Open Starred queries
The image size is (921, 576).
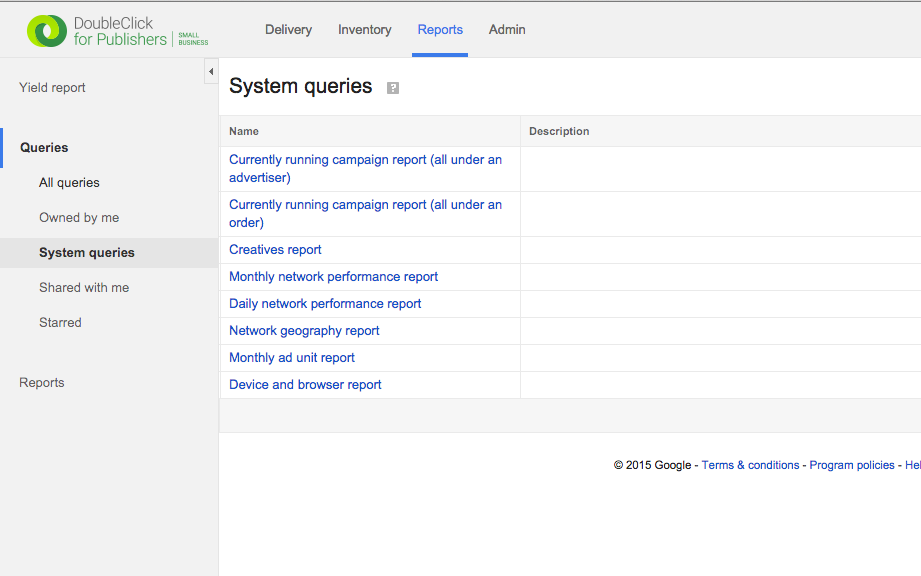point(60,323)
